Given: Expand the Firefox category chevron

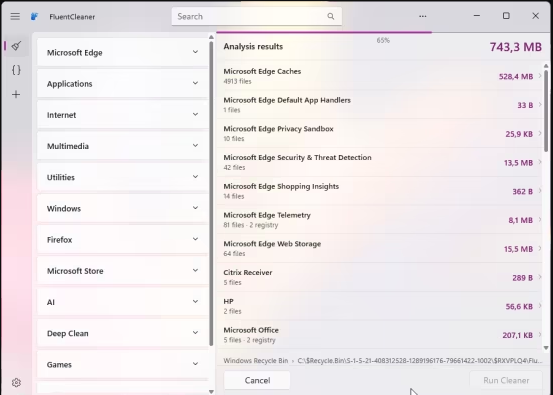Looking at the screenshot, I should click(195, 239).
